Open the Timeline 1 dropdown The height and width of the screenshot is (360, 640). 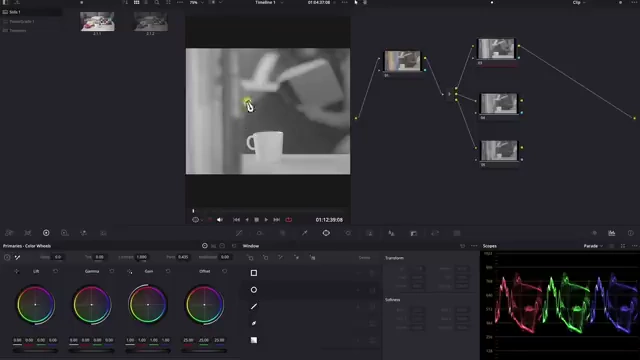pyautogui.click(x=268, y=2)
